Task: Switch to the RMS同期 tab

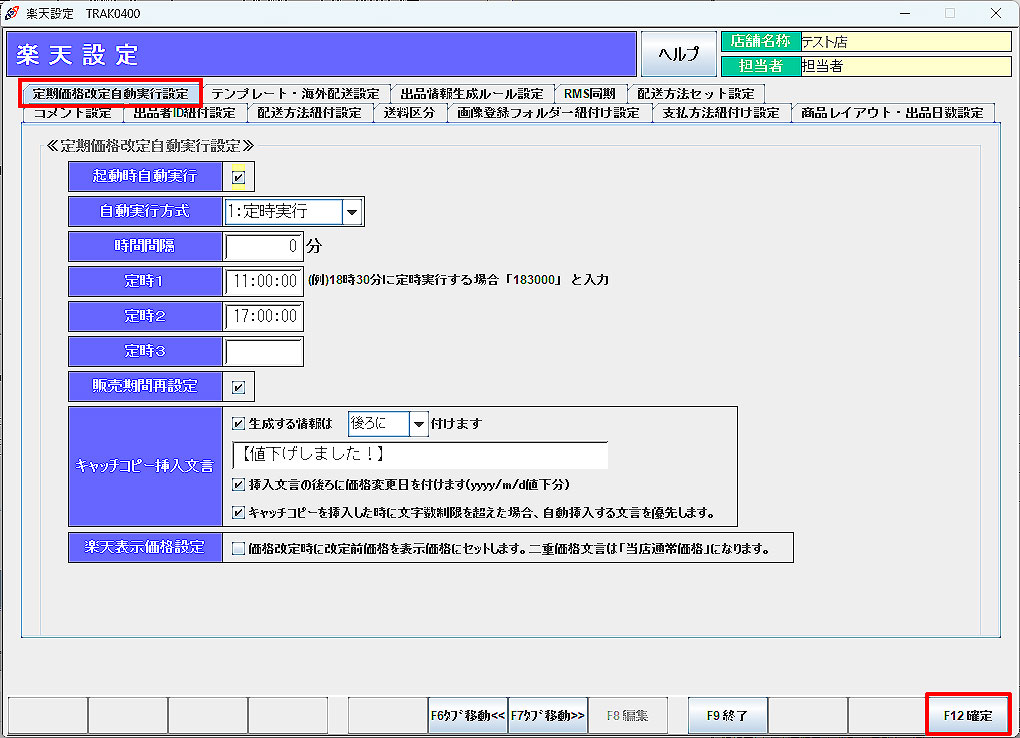Action: point(589,93)
